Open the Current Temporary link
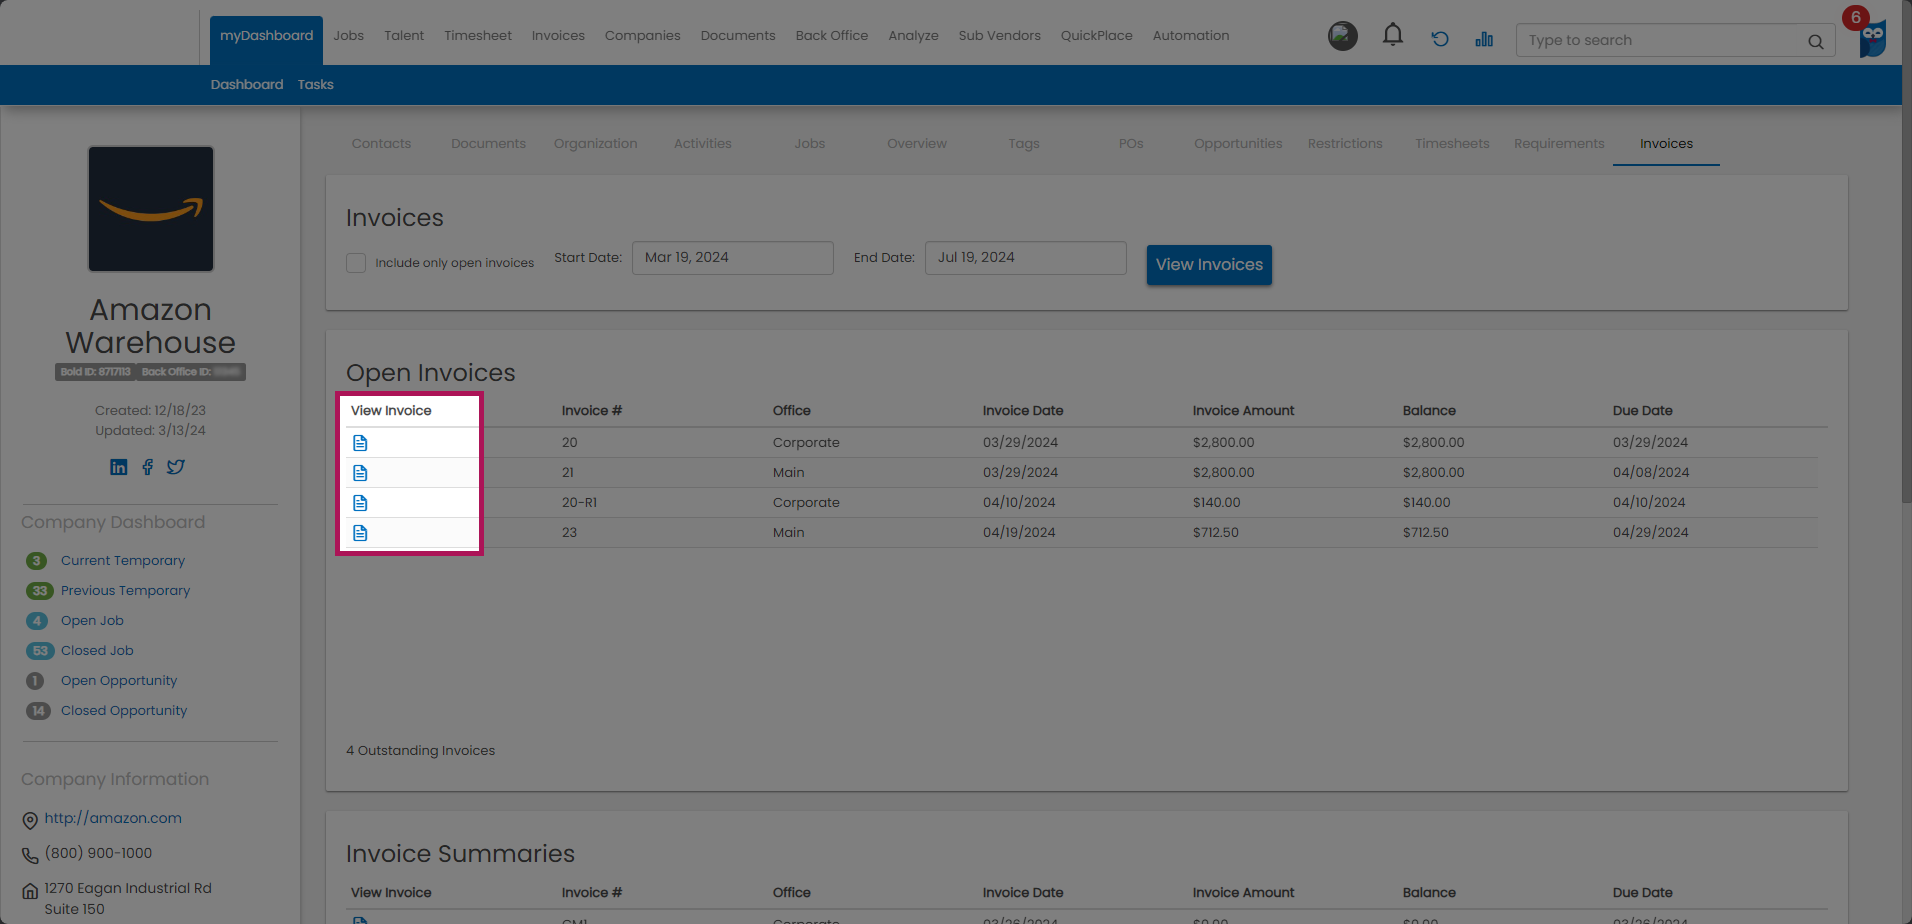1912x924 pixels. coord(123,561)
